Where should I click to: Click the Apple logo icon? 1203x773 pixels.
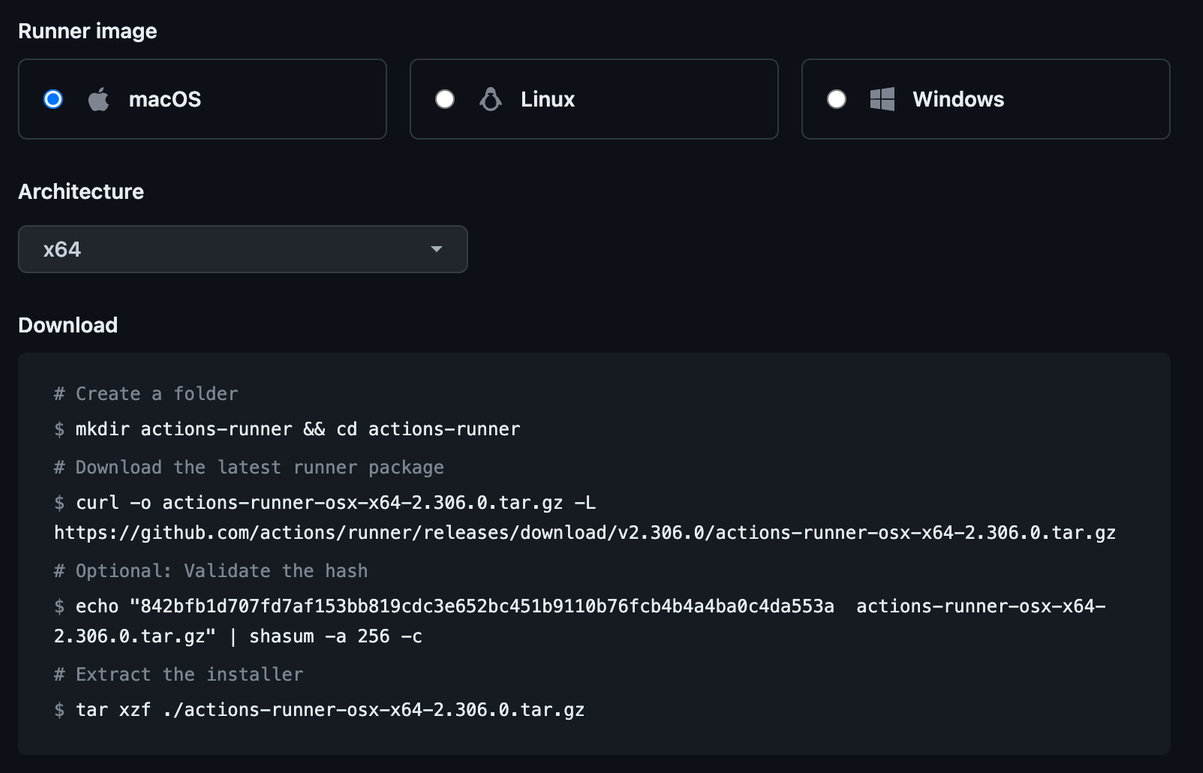coord(99,98)
